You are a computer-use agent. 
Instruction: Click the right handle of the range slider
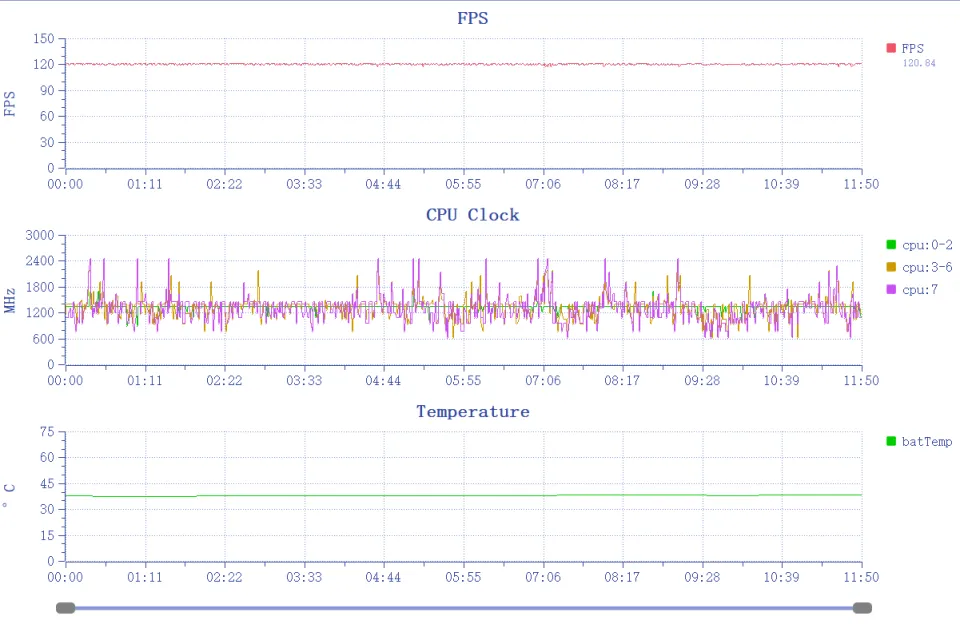862,608
